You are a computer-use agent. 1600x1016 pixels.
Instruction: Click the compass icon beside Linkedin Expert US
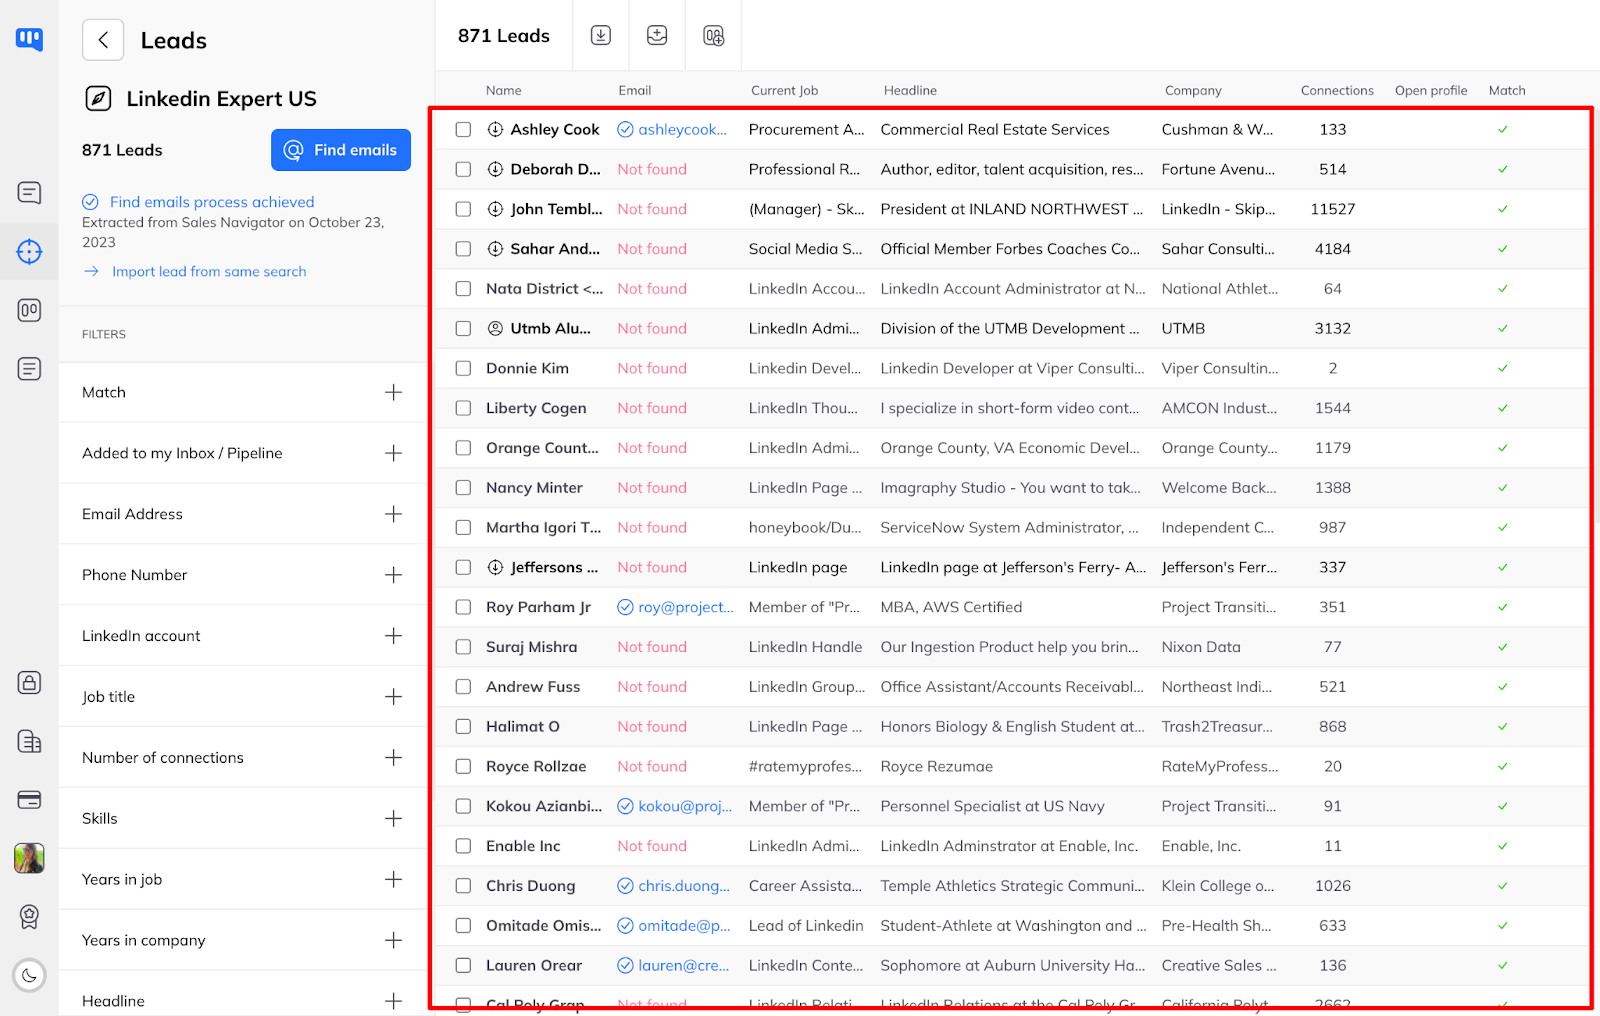[98, 98]
